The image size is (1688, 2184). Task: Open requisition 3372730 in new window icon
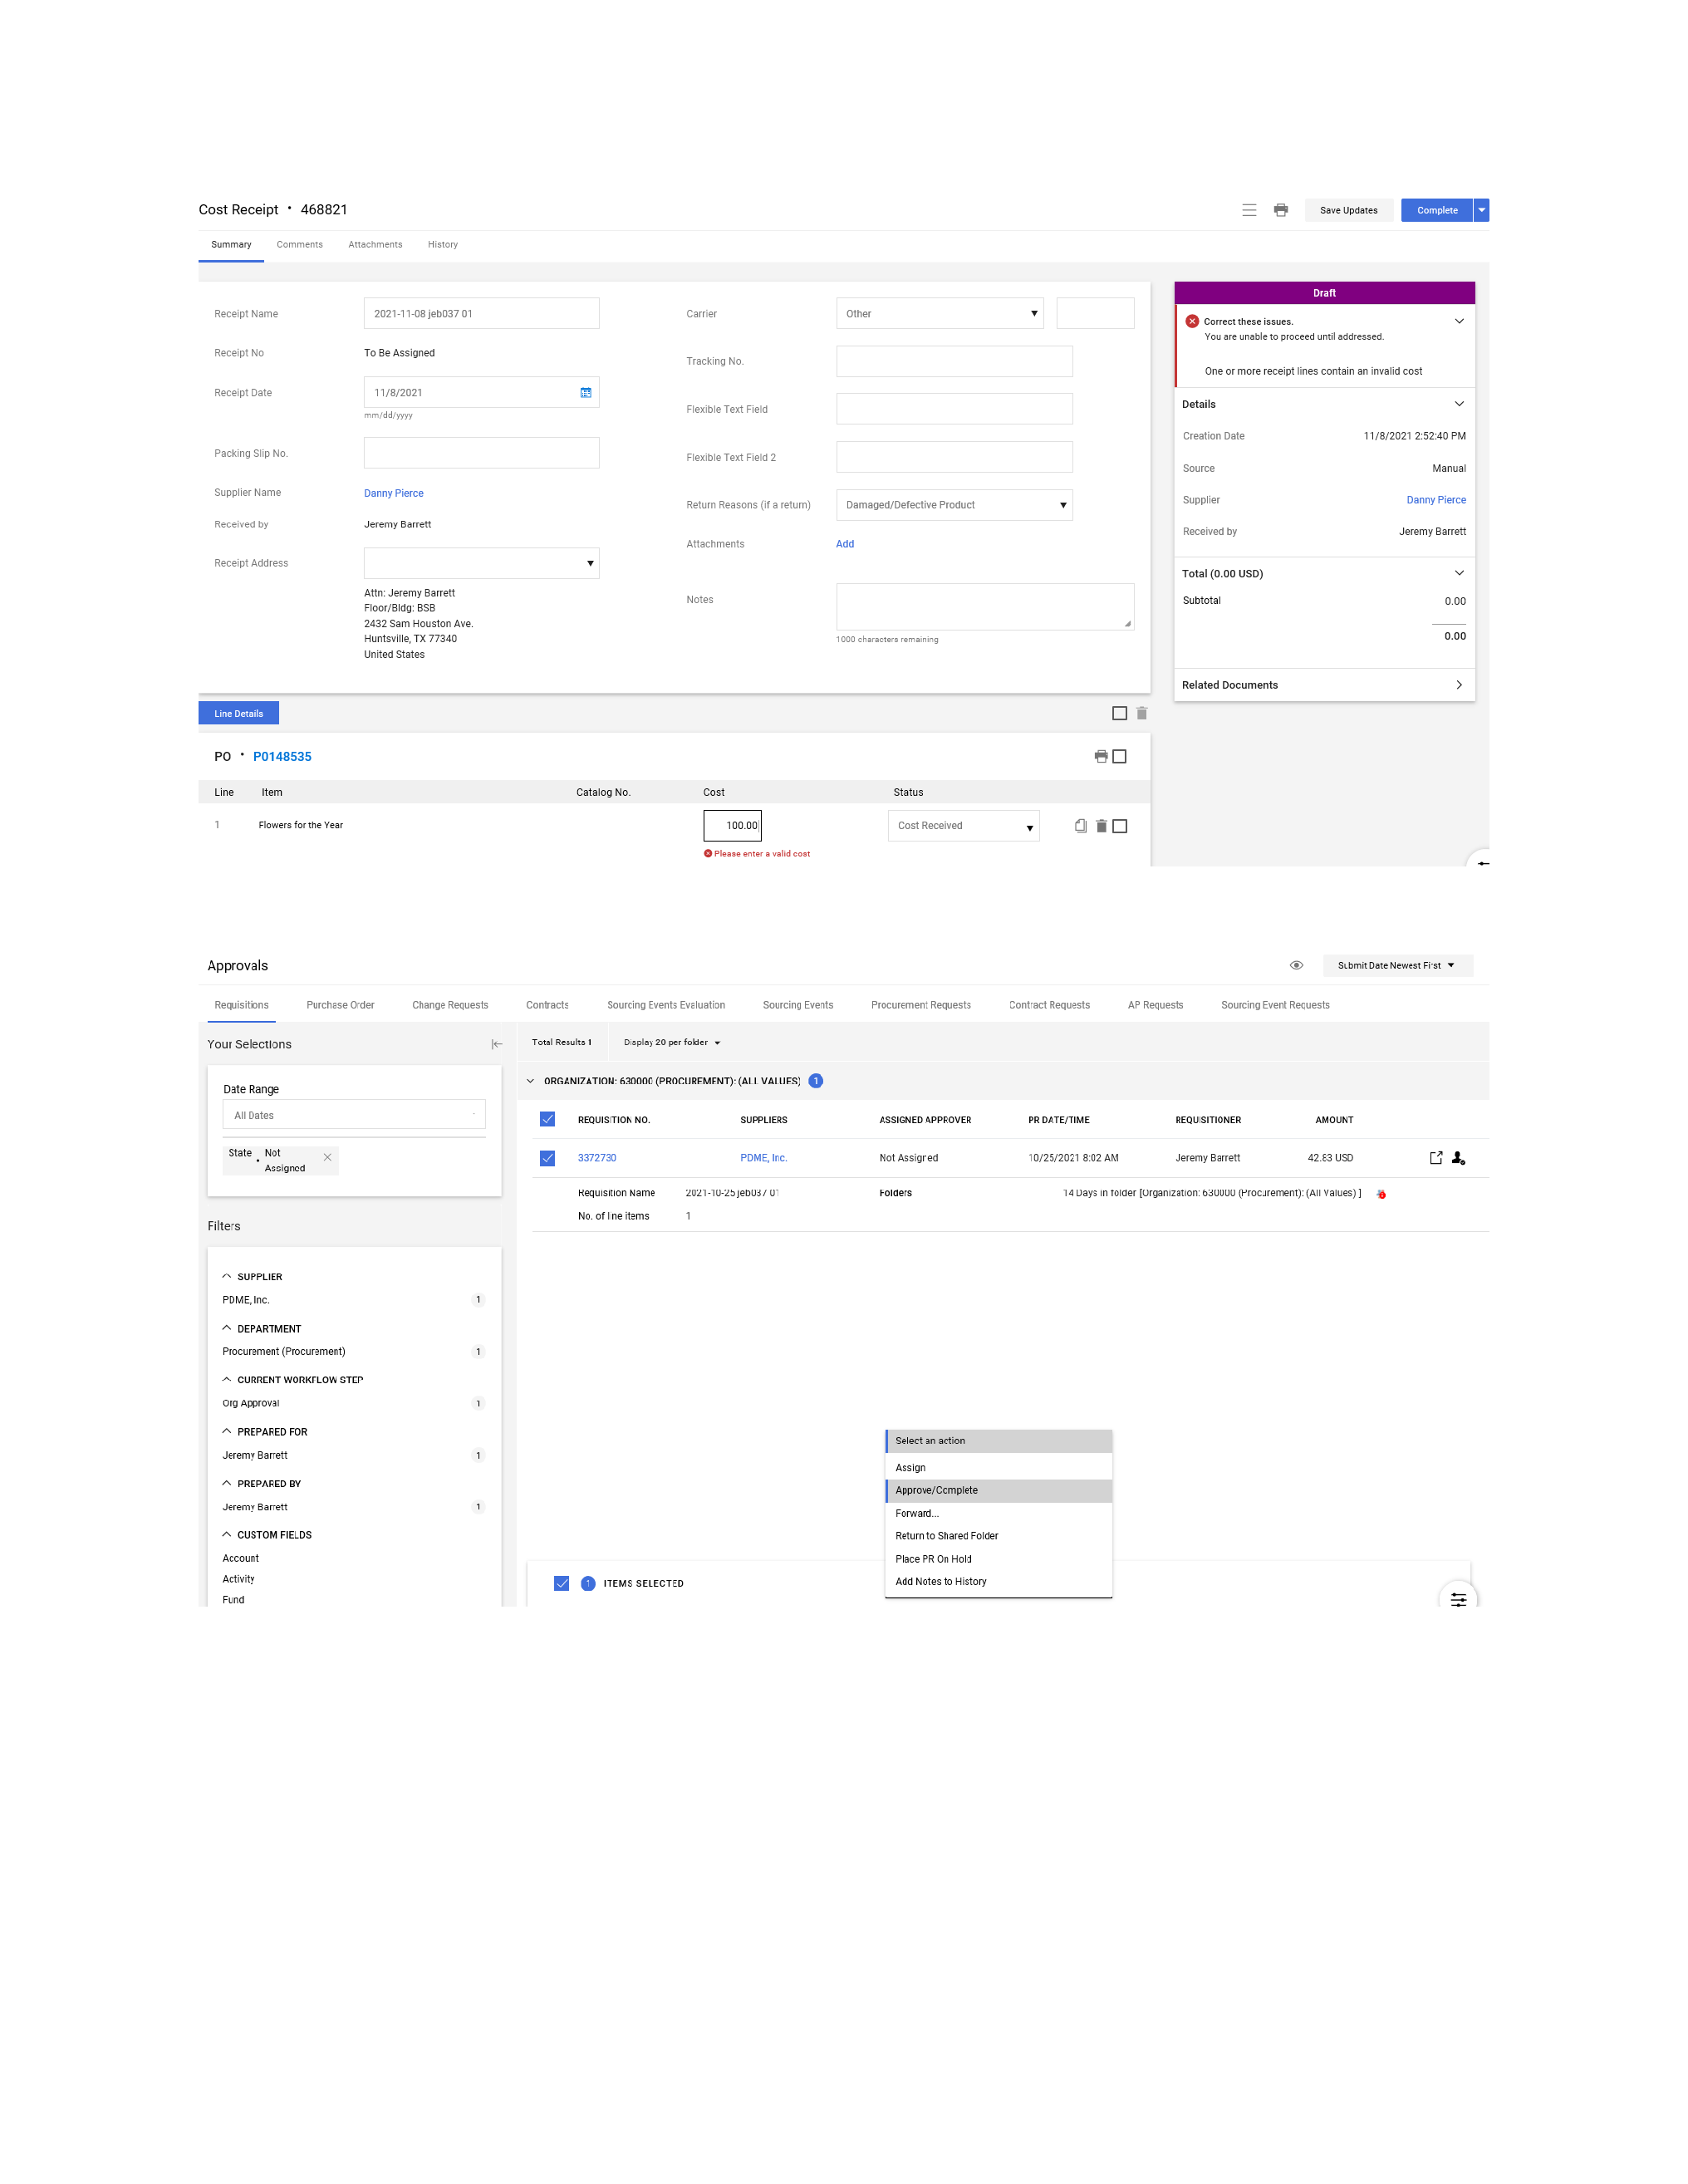coord(1436,1158)
